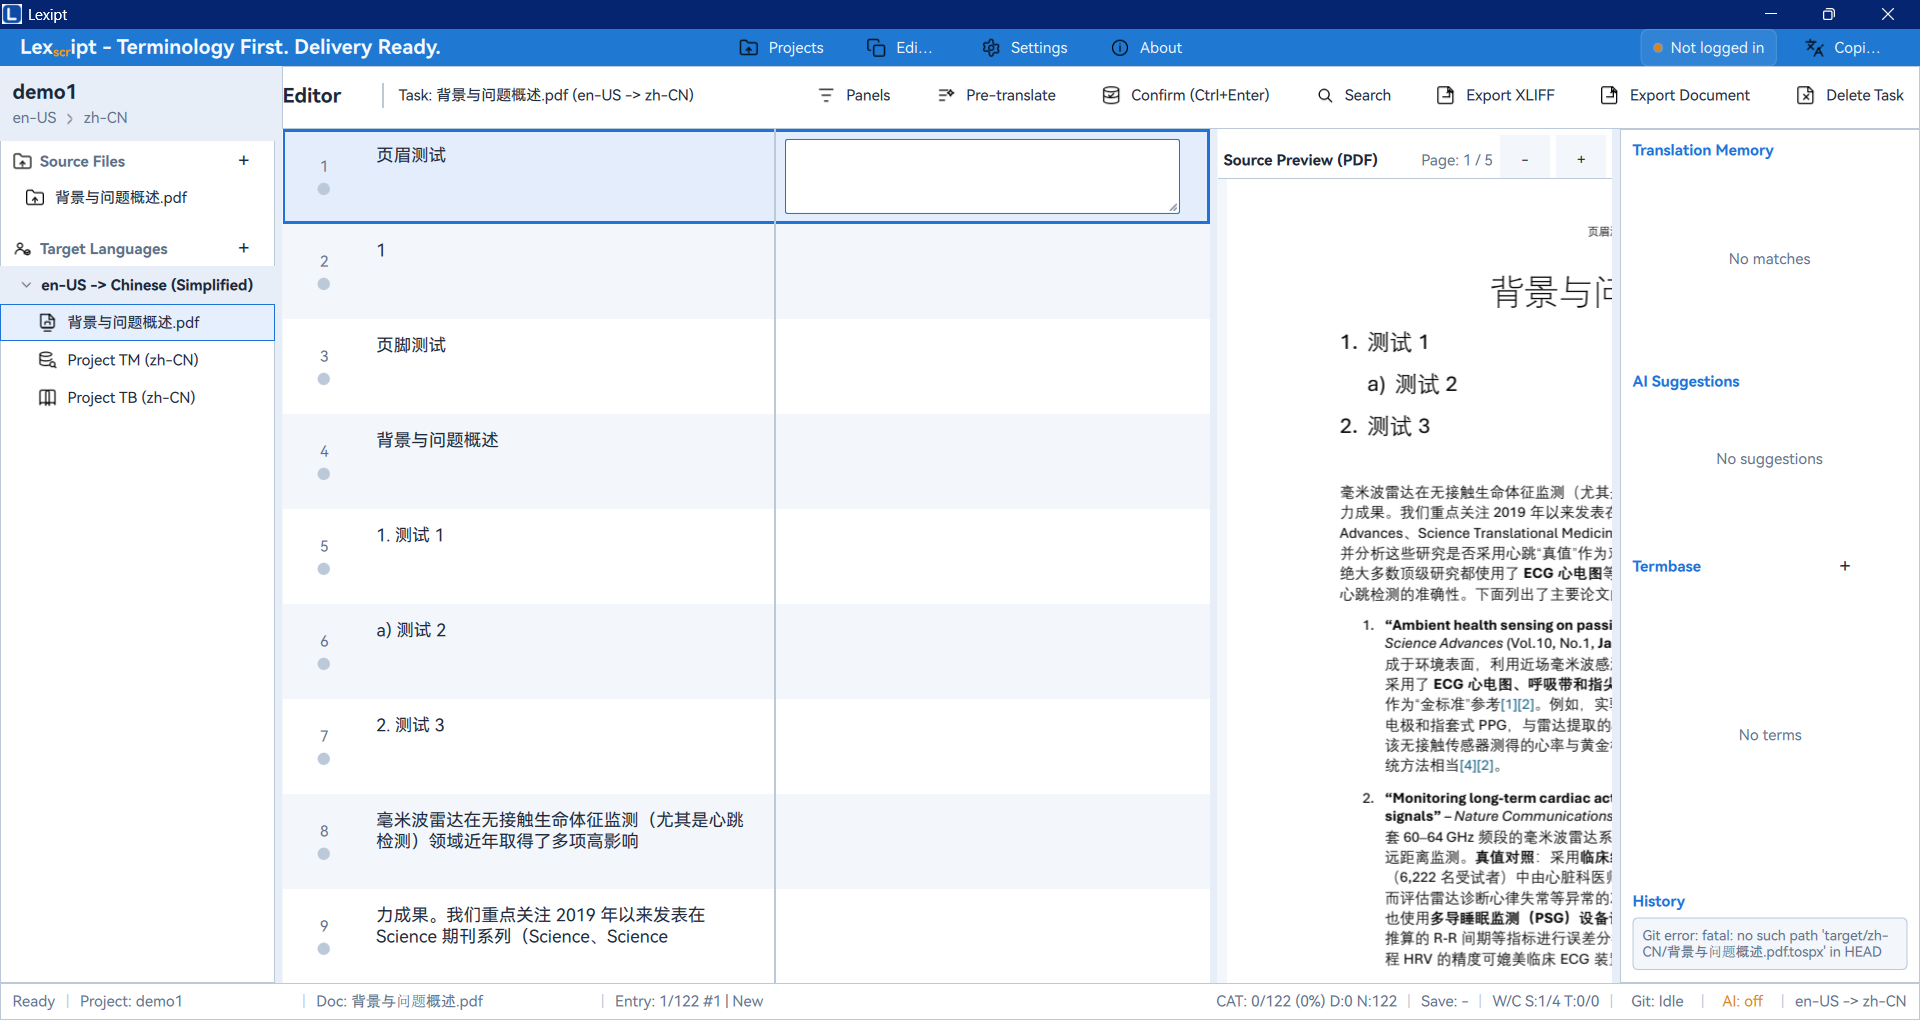
Task: Click the Export XLIFF icon
Action: (x=1445, y=95)
